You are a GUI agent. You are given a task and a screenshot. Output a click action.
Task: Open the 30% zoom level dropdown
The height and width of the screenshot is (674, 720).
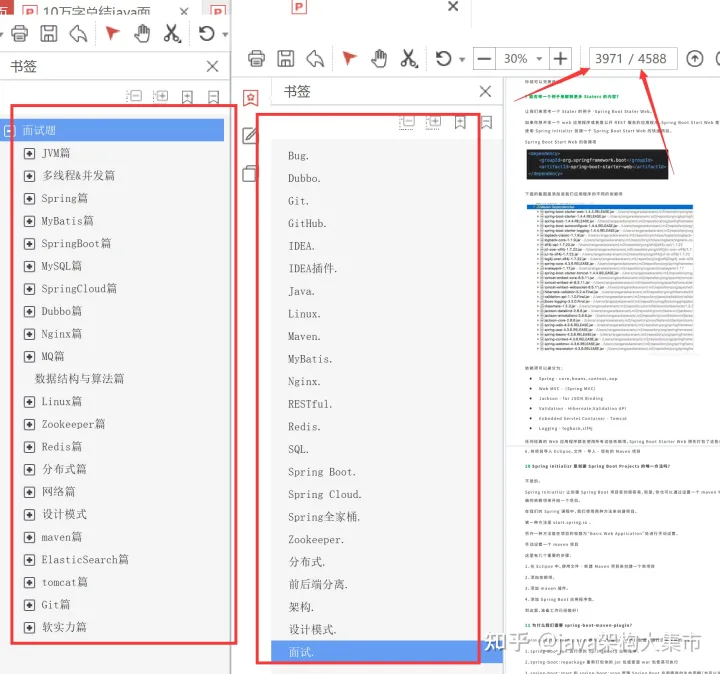click(x=540, y=59)
